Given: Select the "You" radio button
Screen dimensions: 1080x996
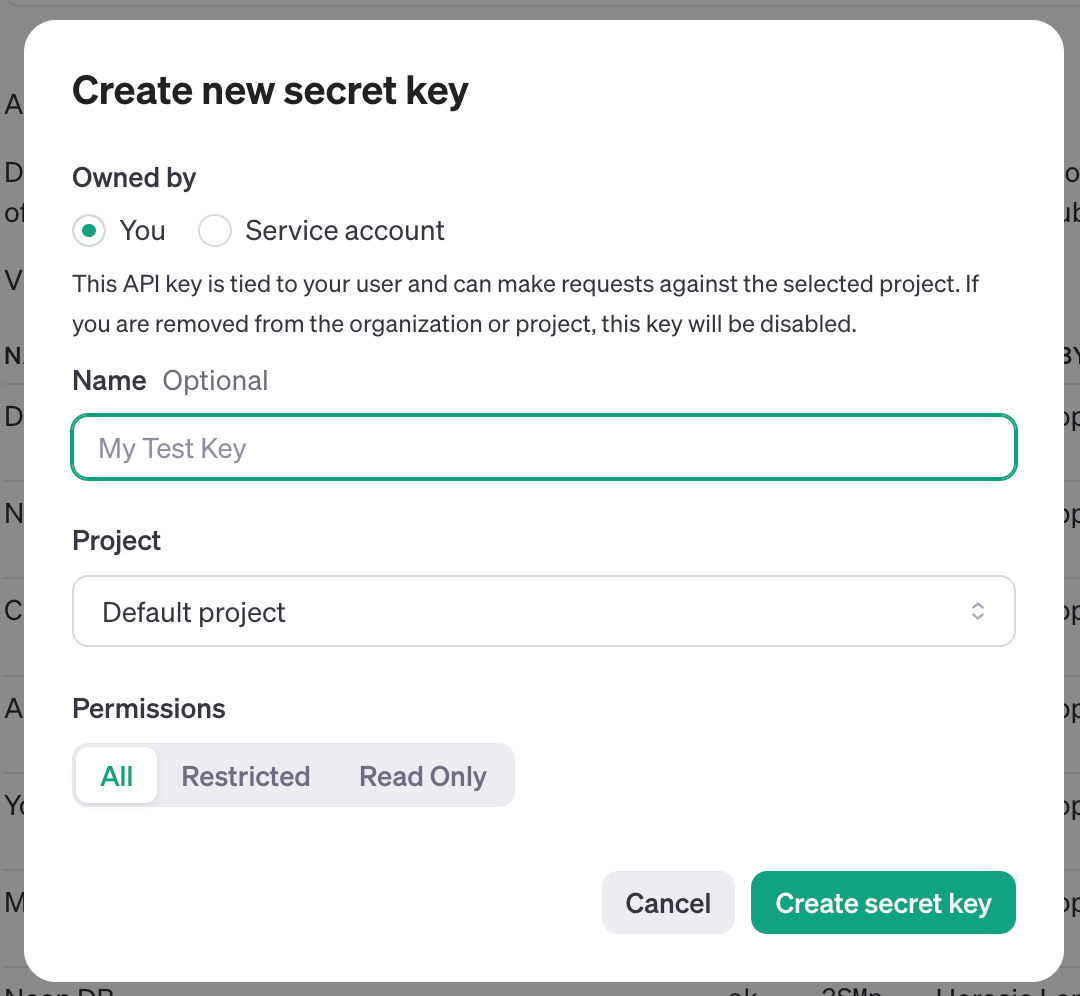Looking at the screenshot, I should click(x=88, y=230).
